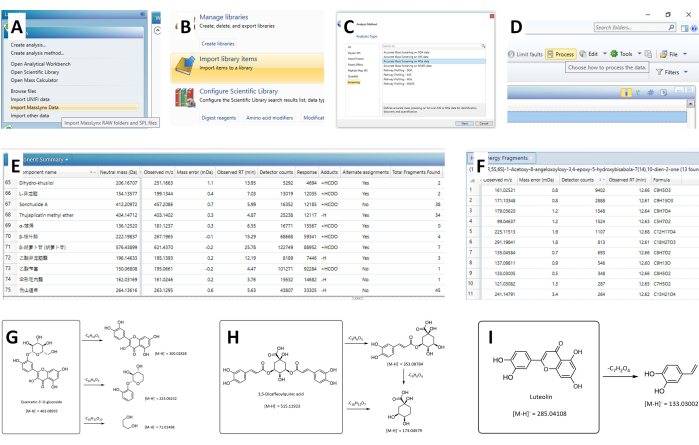The width and height of the screenshot is (699, 445).
Task: Click the copy icon beside Tools
Action: [648, 54]
